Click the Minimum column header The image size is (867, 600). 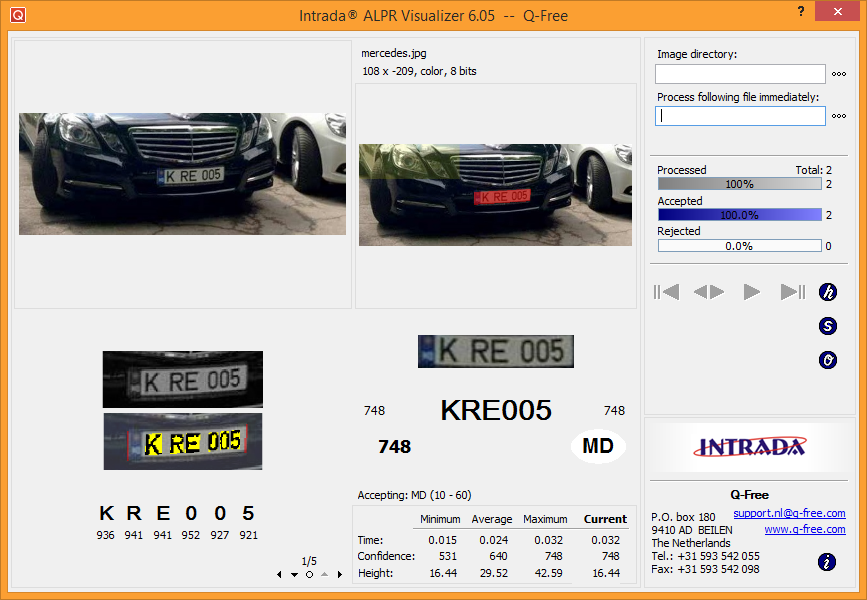440,519
